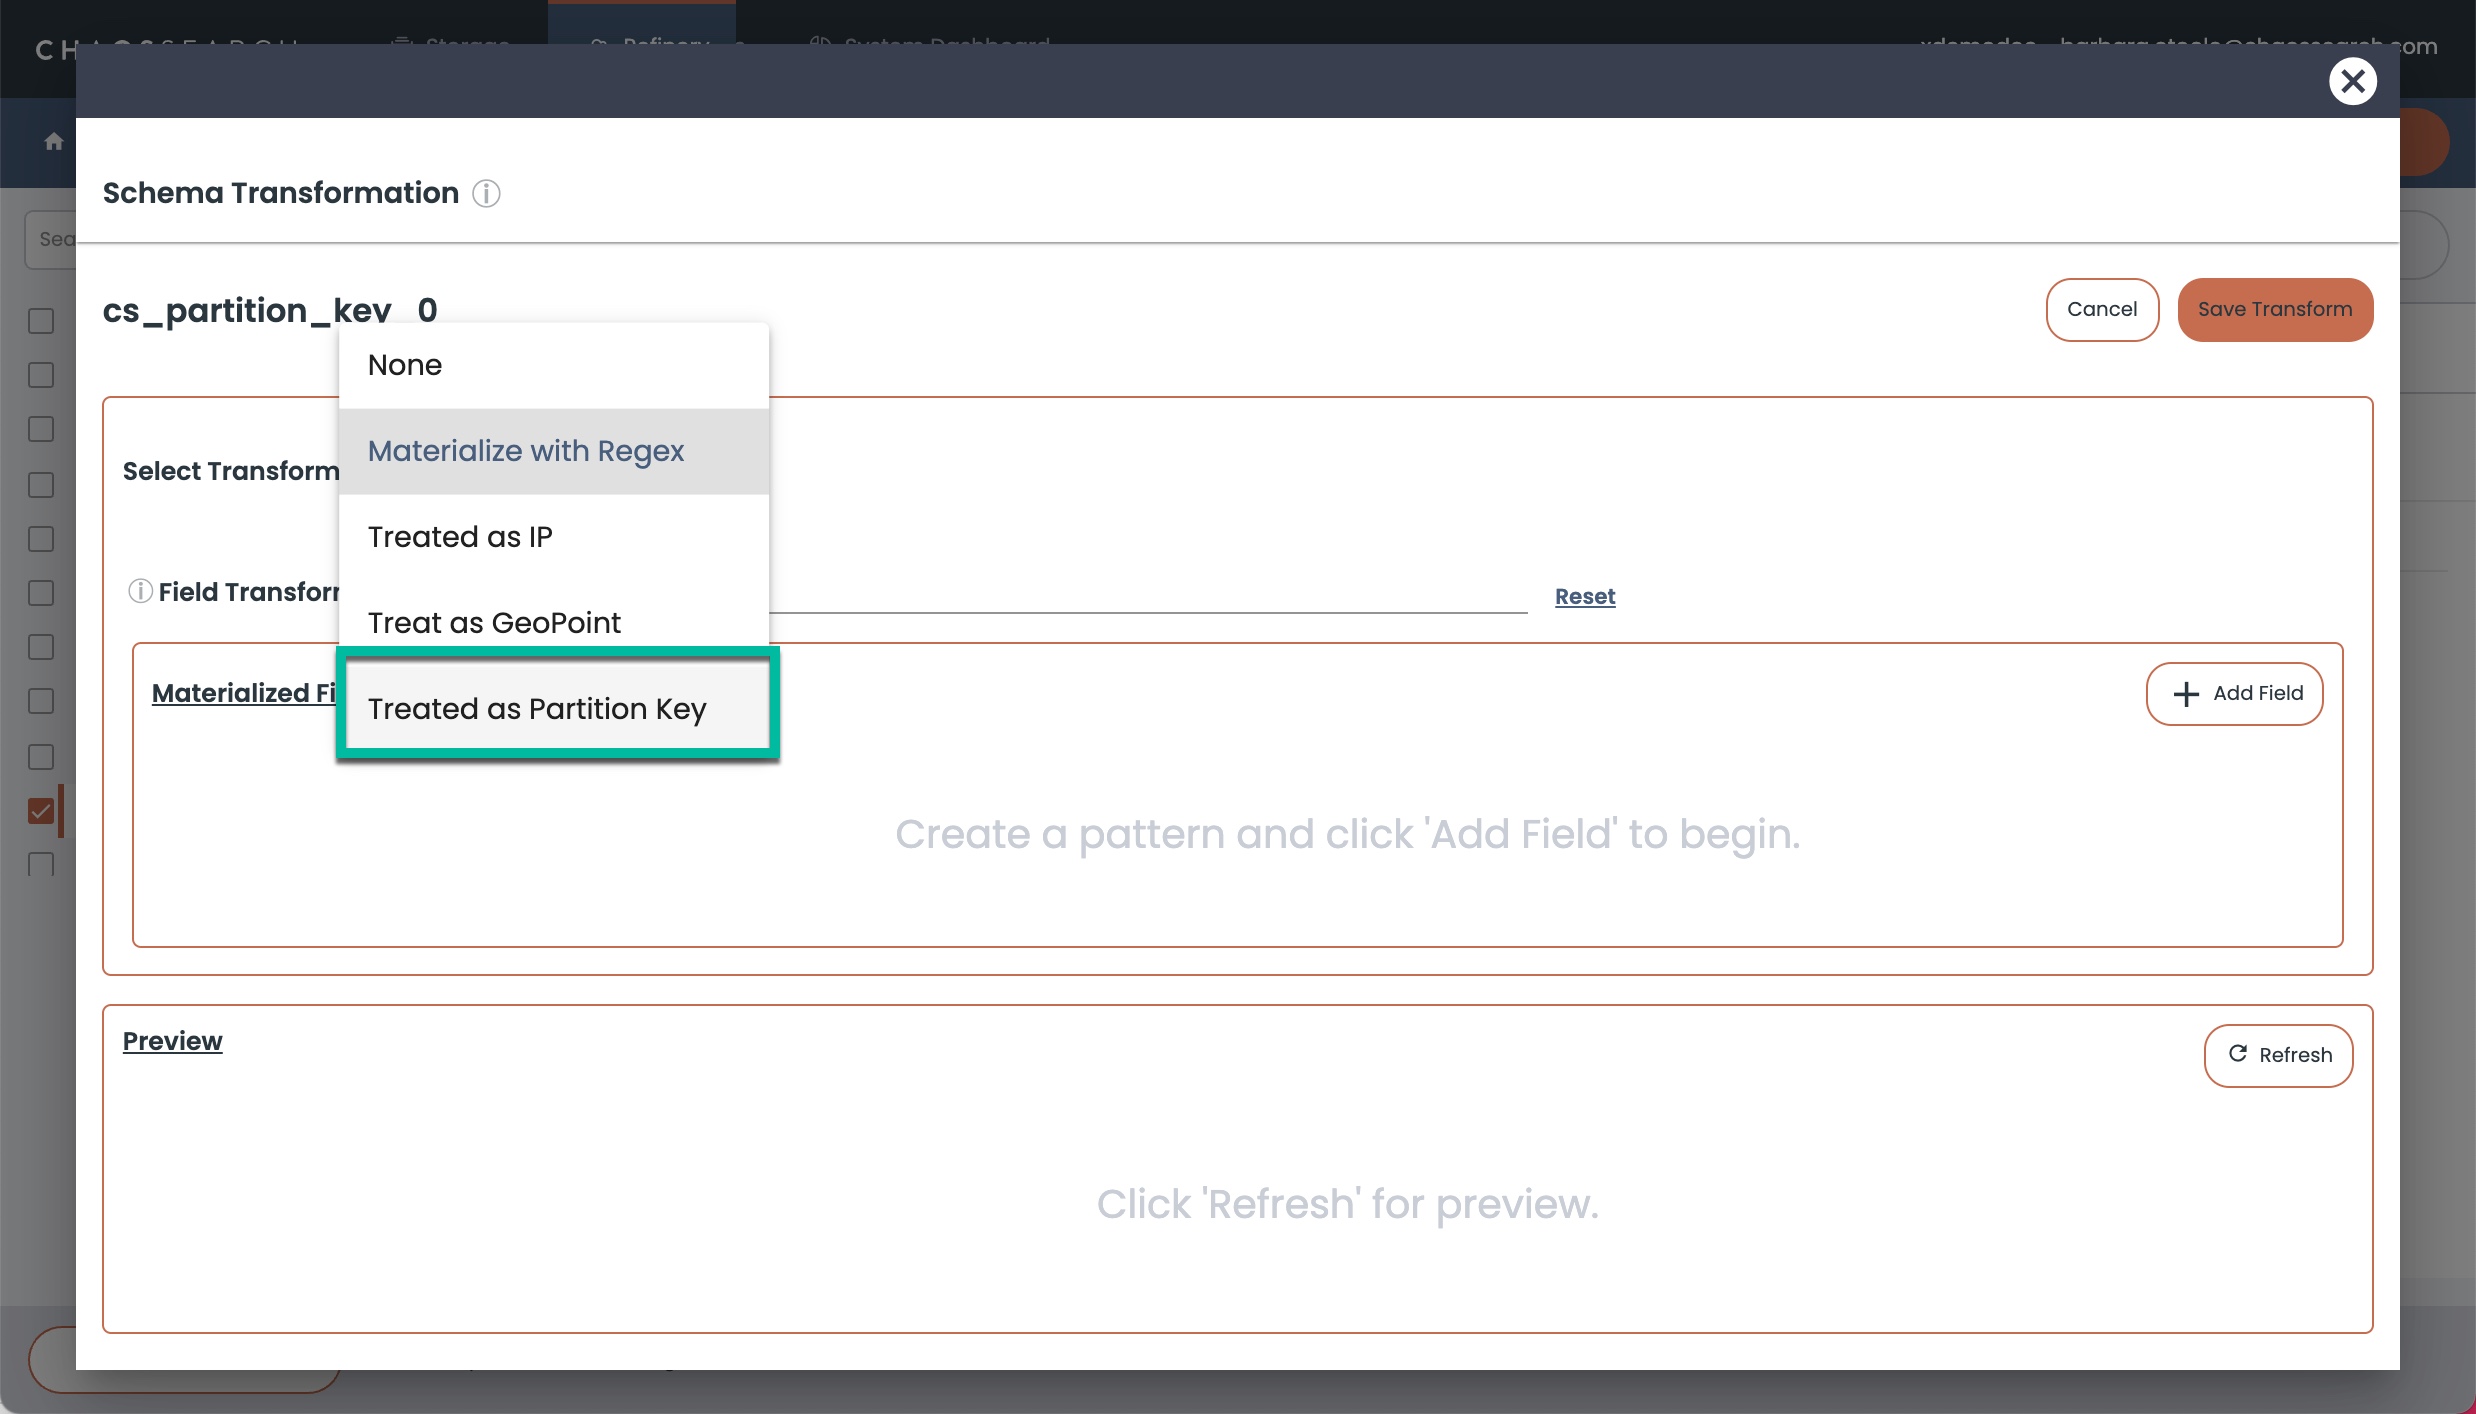Close the Schema Transformation dialog
The width and height of the screenshot is (2476, 1414).
(x=2352, y=81)
